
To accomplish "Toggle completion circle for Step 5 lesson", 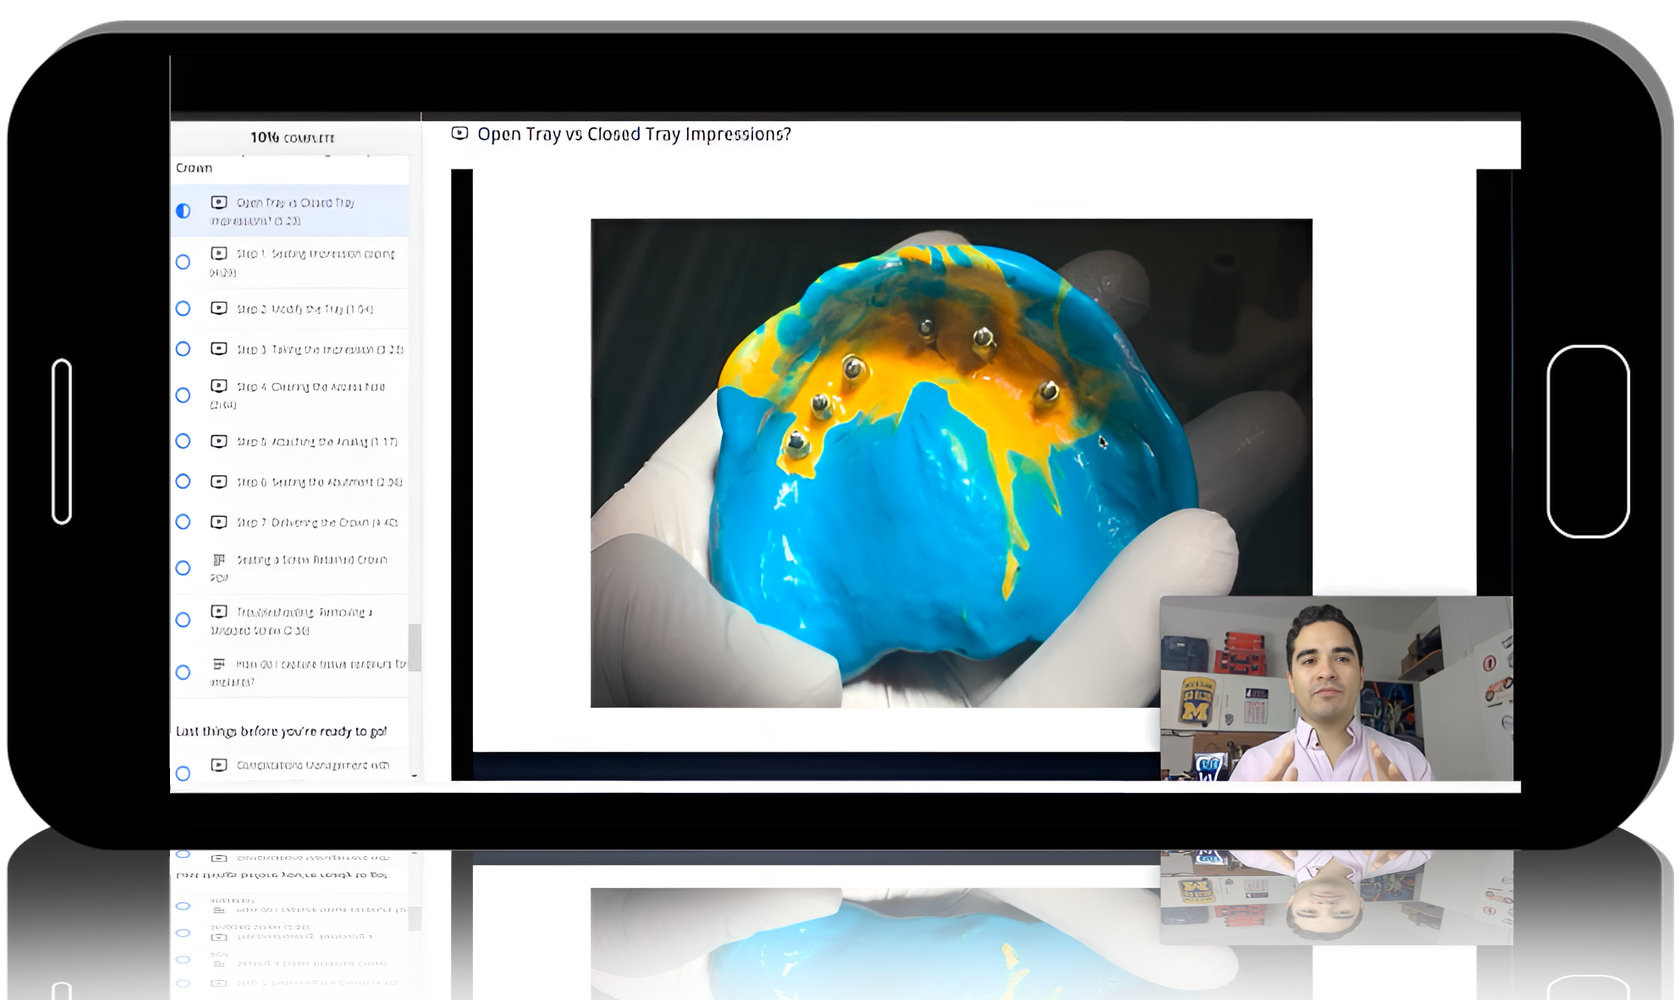I will coord(183,441).
